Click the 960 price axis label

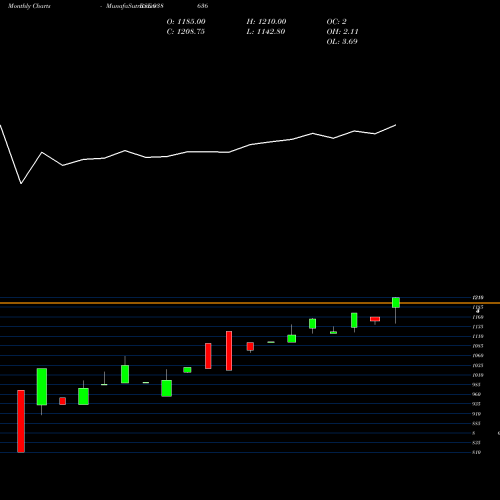pos(477,394)
